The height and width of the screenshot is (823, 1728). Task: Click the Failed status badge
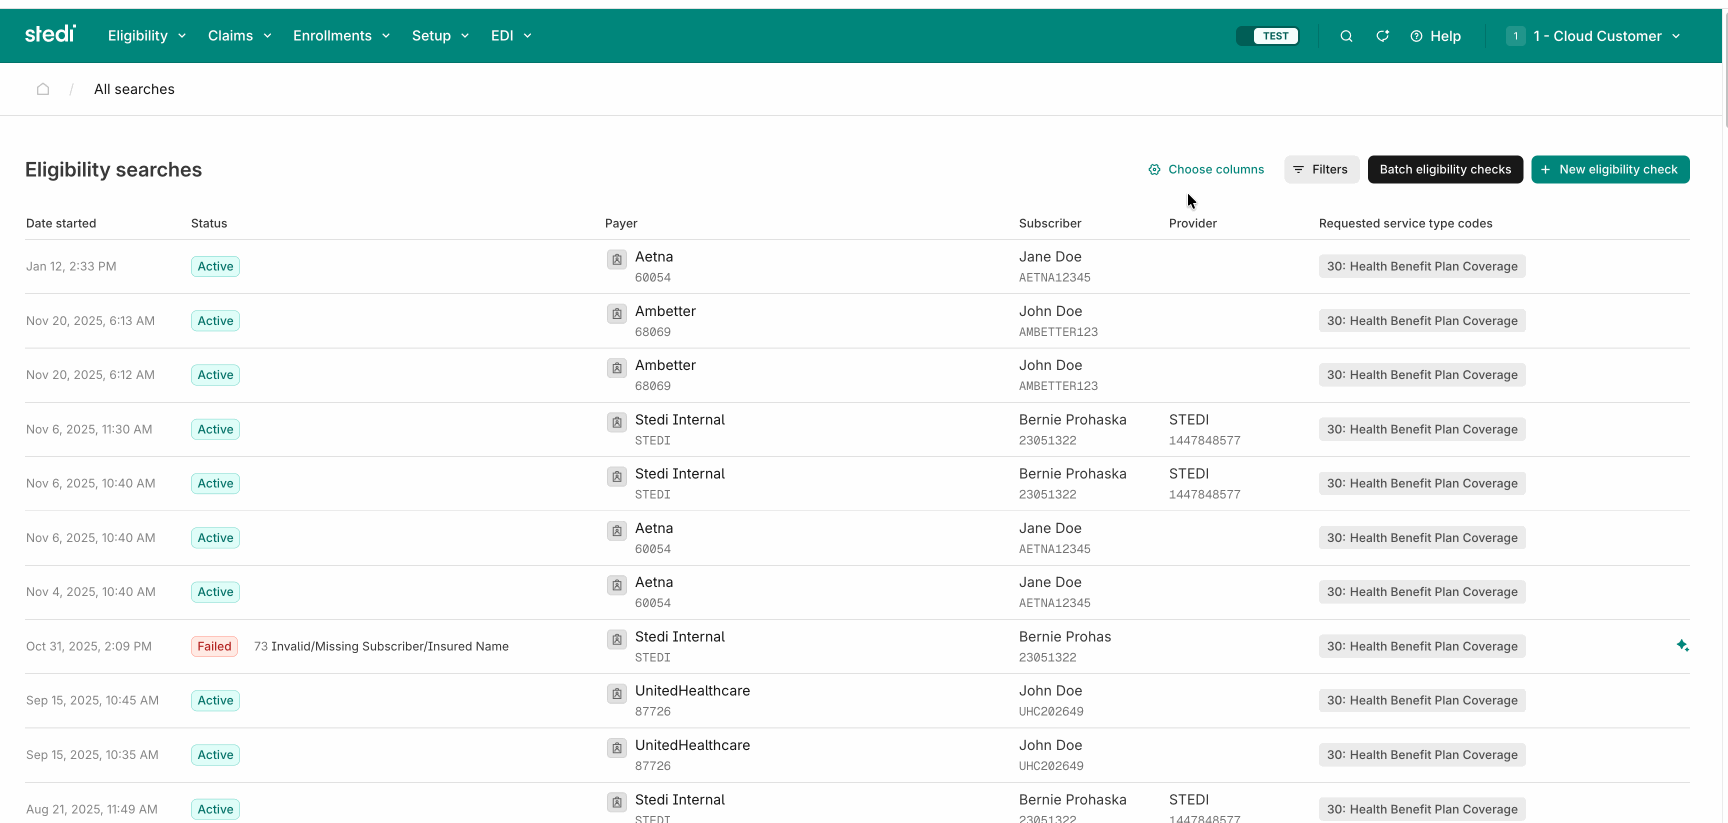214,647
